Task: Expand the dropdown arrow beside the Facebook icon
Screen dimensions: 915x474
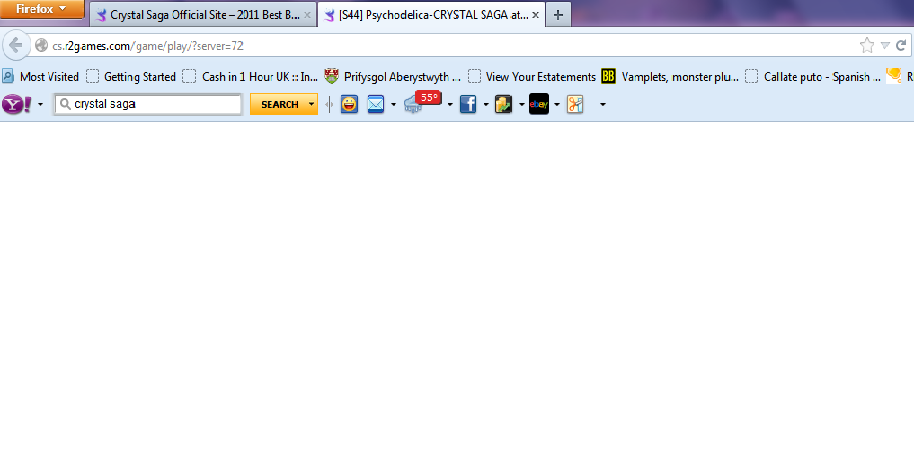Action: (x=486, y=105)
